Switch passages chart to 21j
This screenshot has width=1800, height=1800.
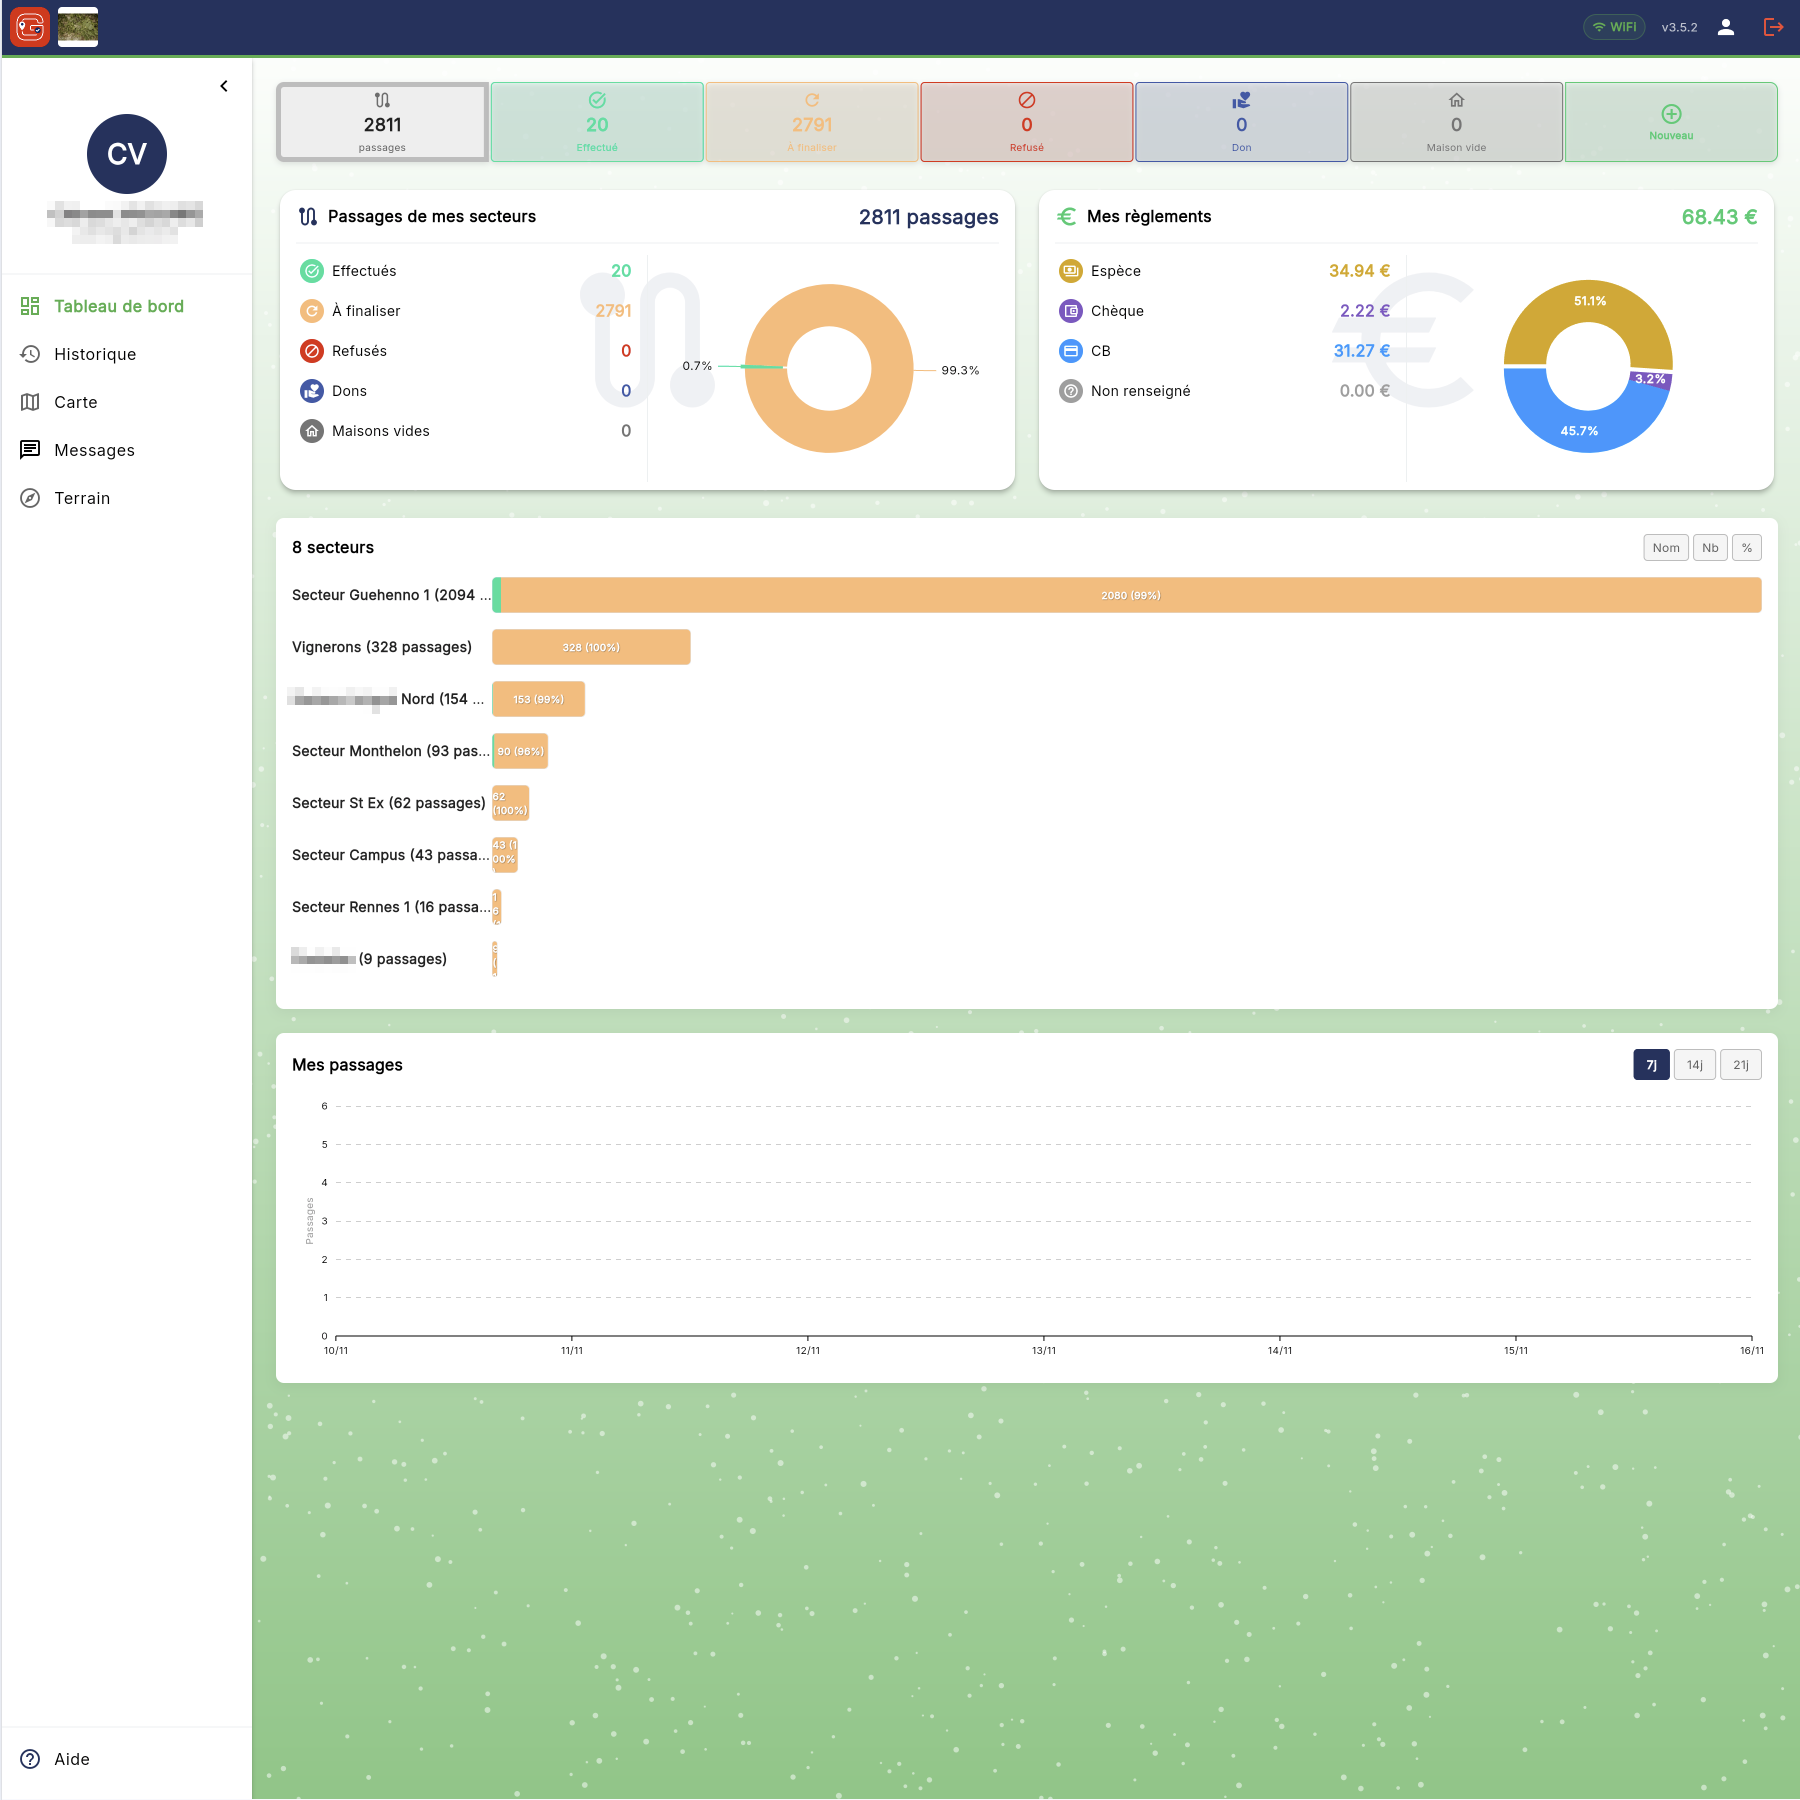point(1741,1065)
